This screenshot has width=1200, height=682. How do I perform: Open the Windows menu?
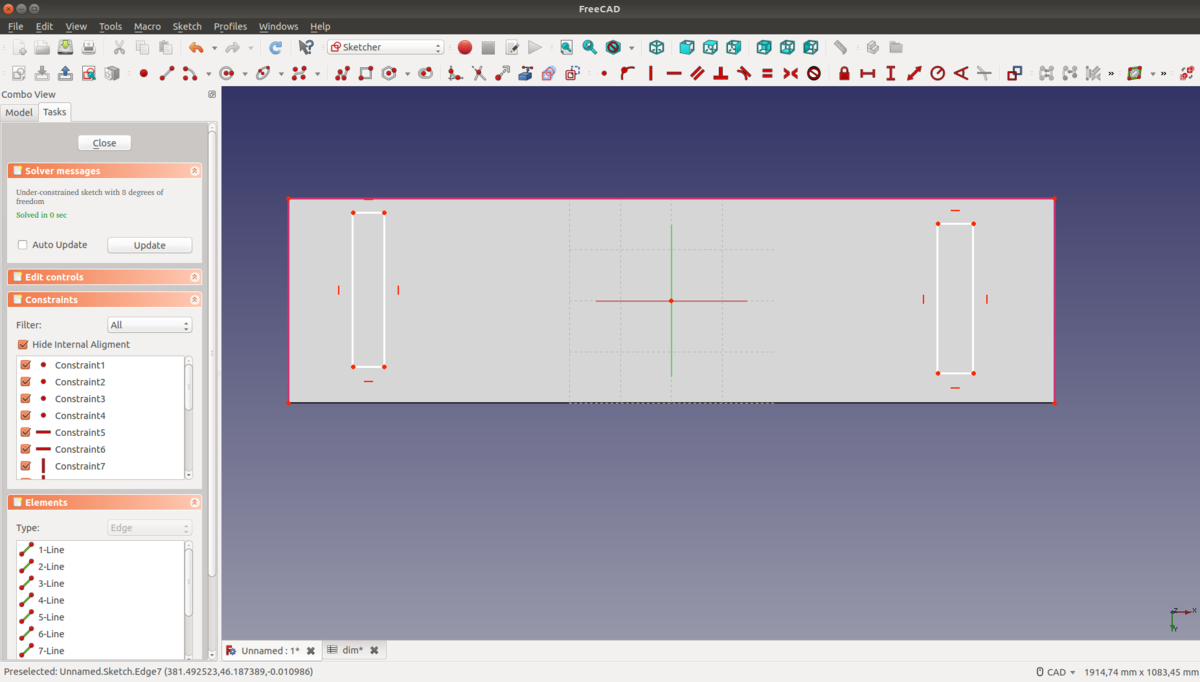click(x=278, y=26)
